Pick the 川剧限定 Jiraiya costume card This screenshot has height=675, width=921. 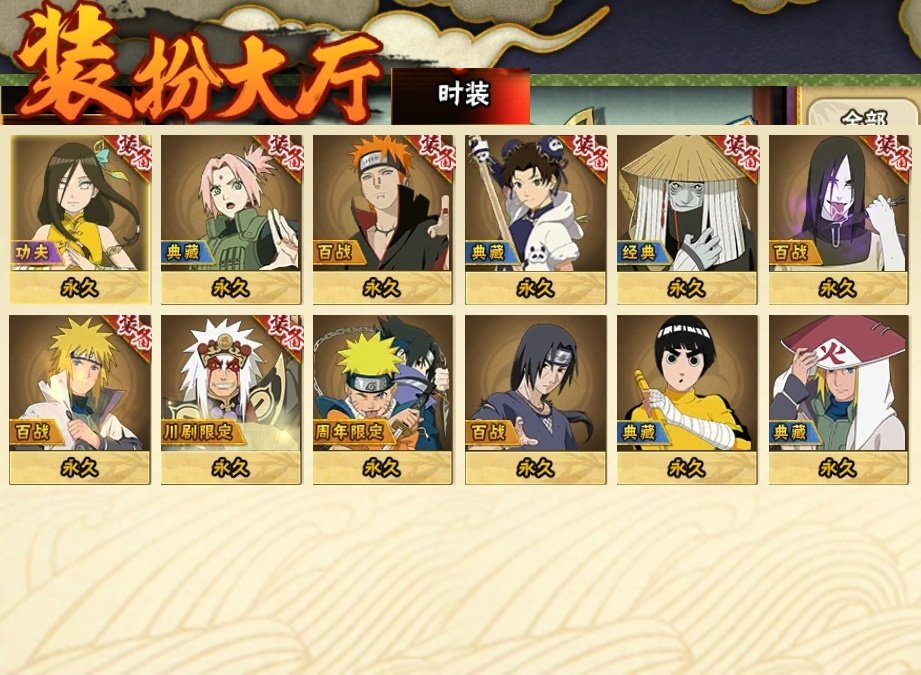click(x=231, y=399)
